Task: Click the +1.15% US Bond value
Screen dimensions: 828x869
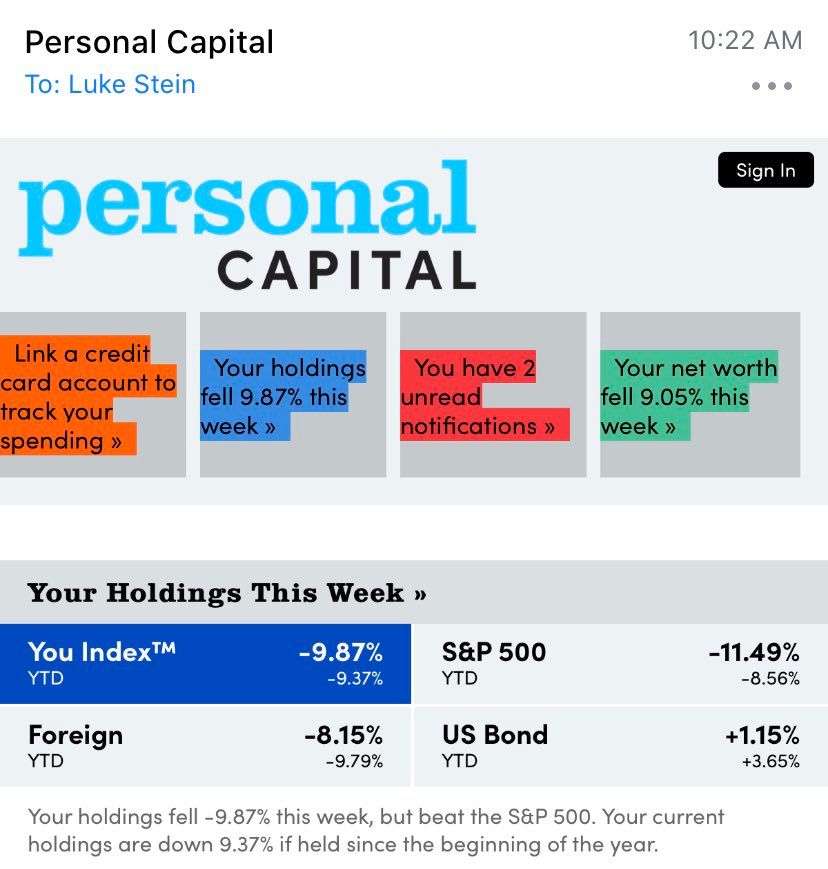Action: [x=762, y=735]
